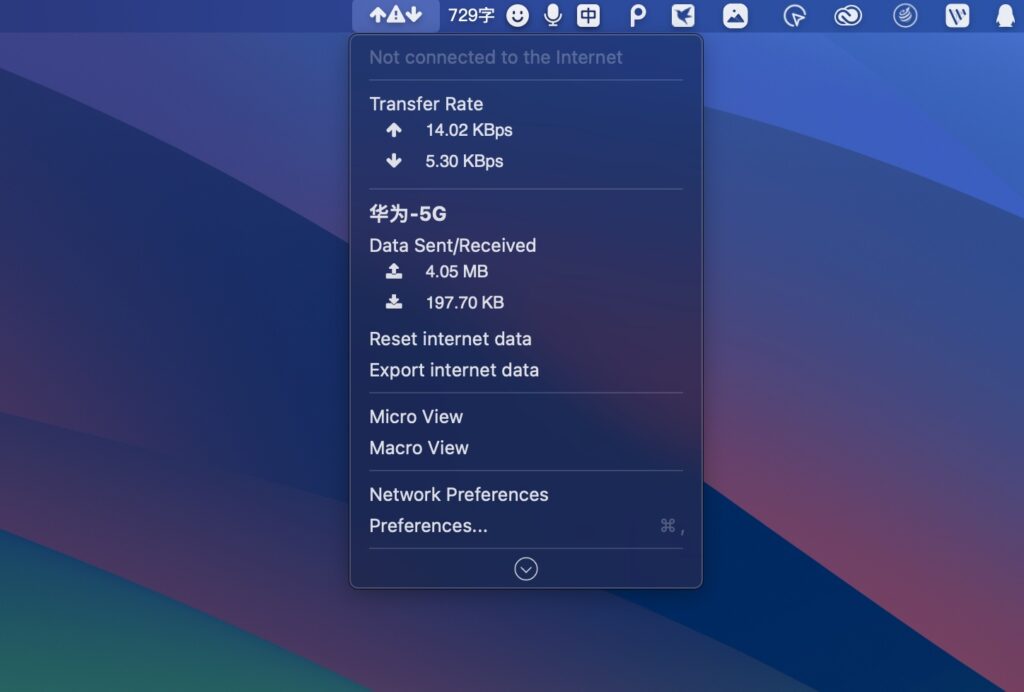This screenshot has height=692, width=1024.
Task: Export internet data
Action: pyautogui.click(x=454, y=370)
